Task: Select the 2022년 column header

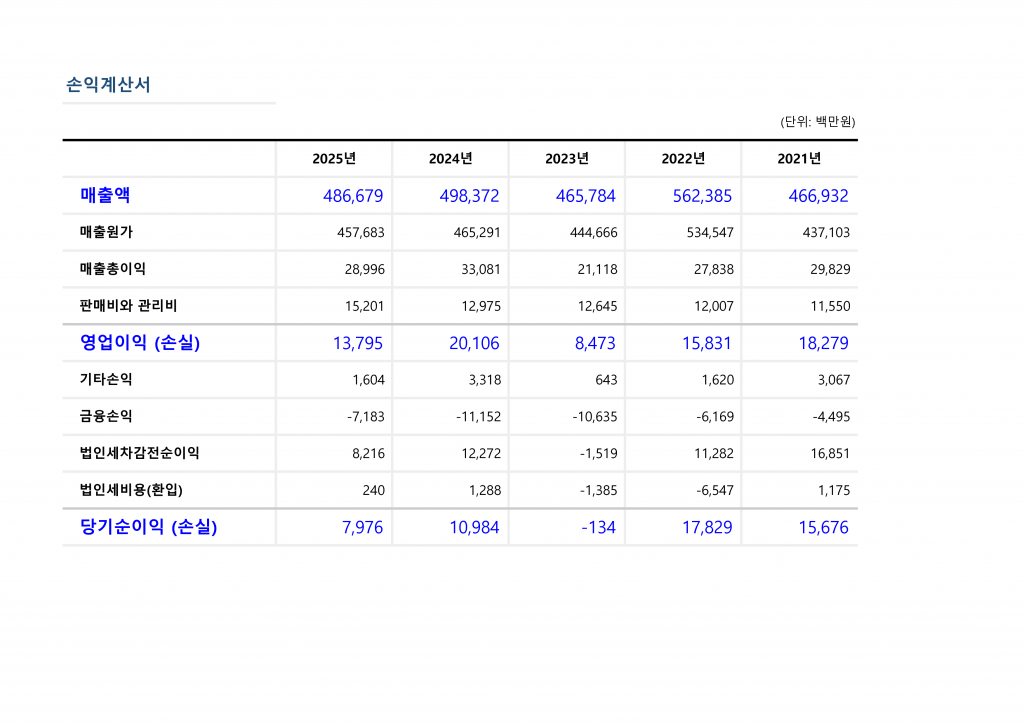Action: pyautogui.click(x=683, y=159)
